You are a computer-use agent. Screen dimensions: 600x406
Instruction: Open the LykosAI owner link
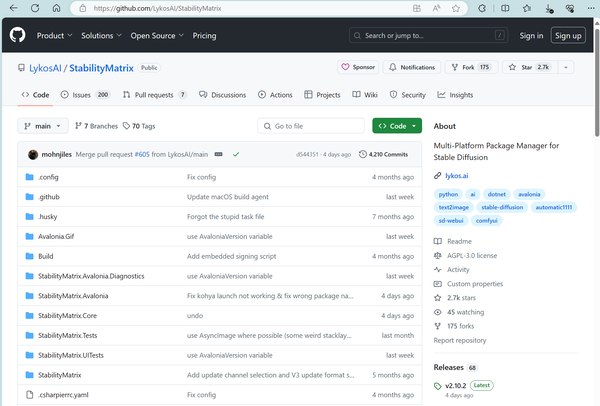coord(45,68)
